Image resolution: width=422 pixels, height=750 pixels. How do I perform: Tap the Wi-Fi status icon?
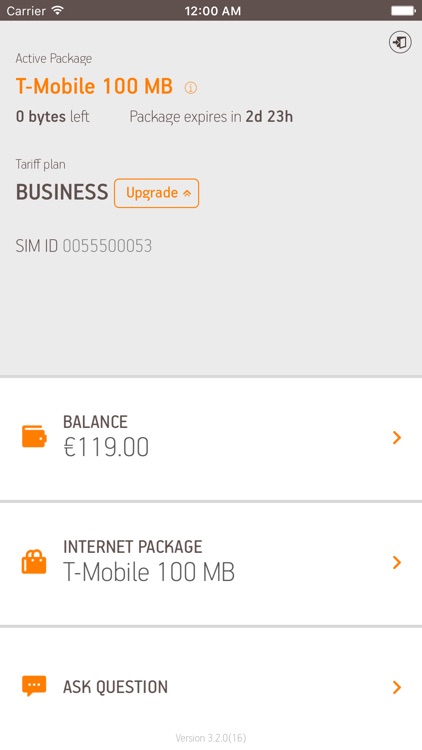(x=58, y=10)
